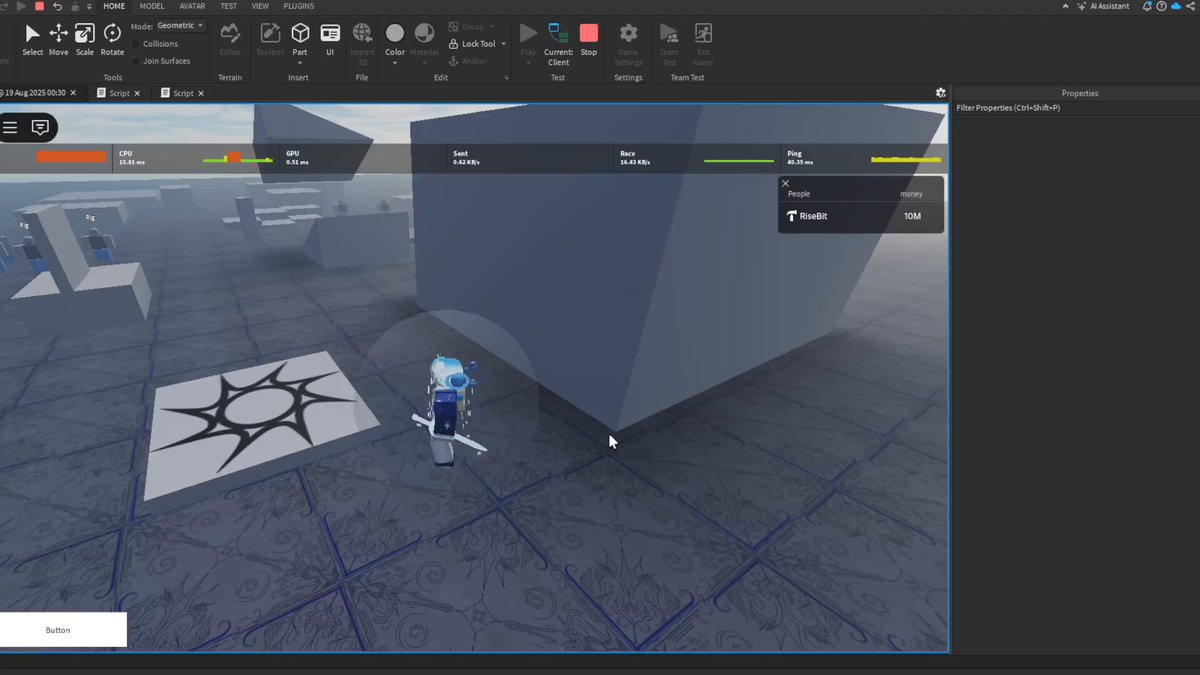Close the second Script tab
Screen dimensions: 1200x675
[x=201, y=93]
